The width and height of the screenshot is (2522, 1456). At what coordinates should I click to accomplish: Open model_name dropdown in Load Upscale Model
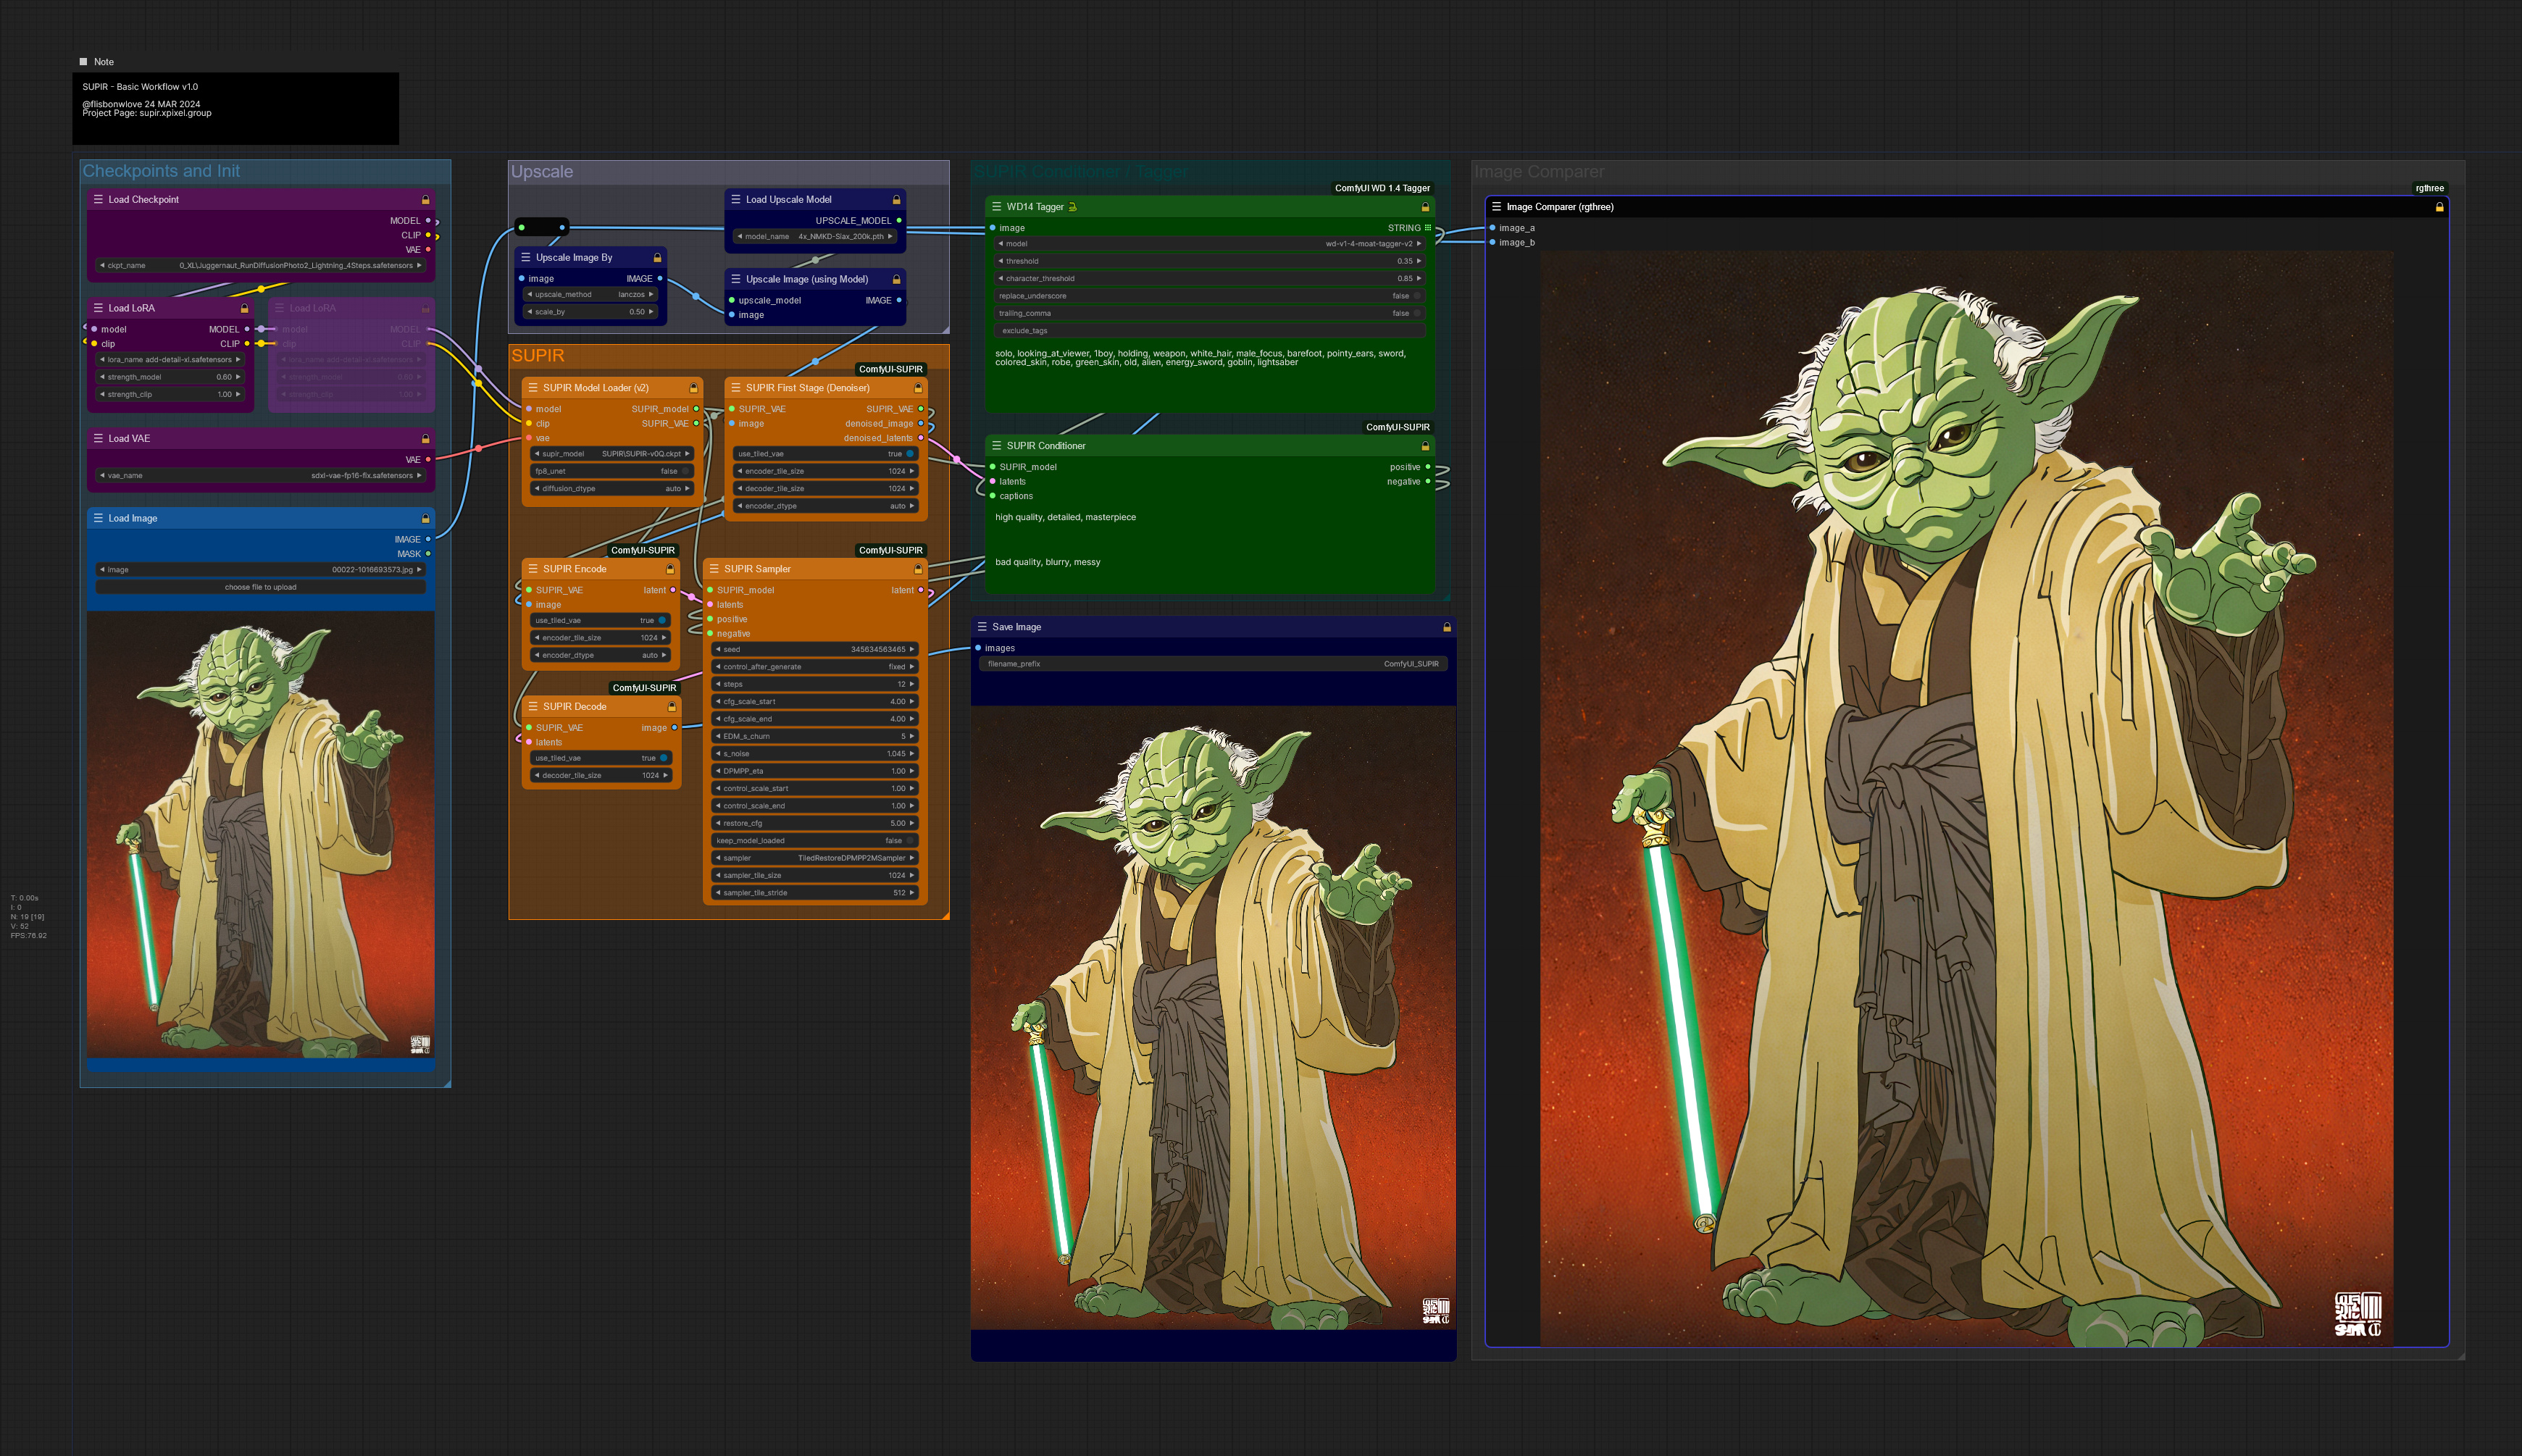815,237
